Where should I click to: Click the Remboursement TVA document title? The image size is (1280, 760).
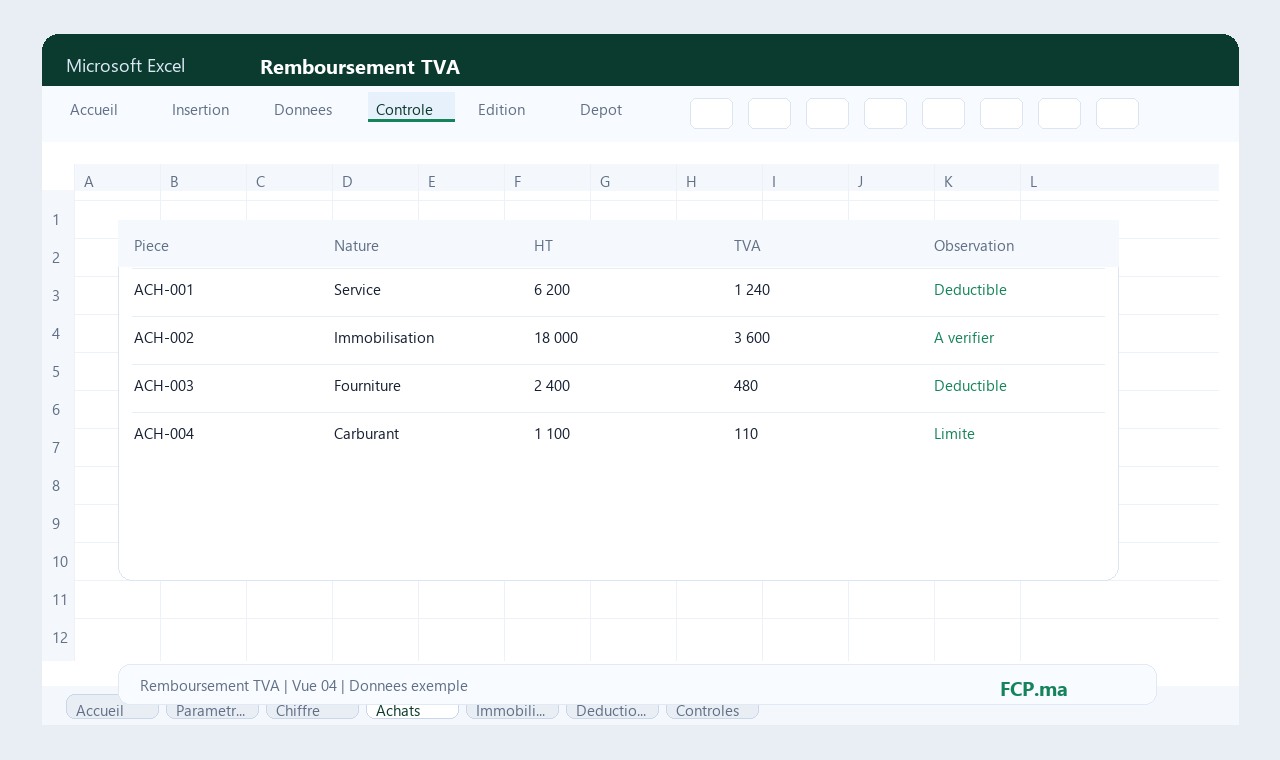(x=360, y=67)
